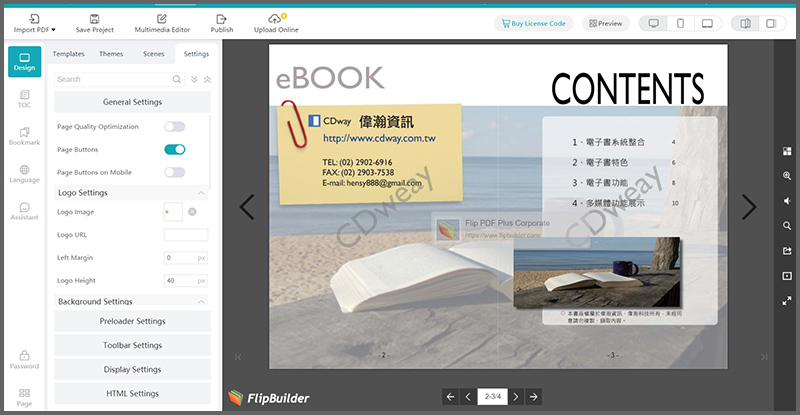This screenshot has width=800, height=415.
Task: Jump to last page in bottom bar
Action: click(x=534, y=397)
